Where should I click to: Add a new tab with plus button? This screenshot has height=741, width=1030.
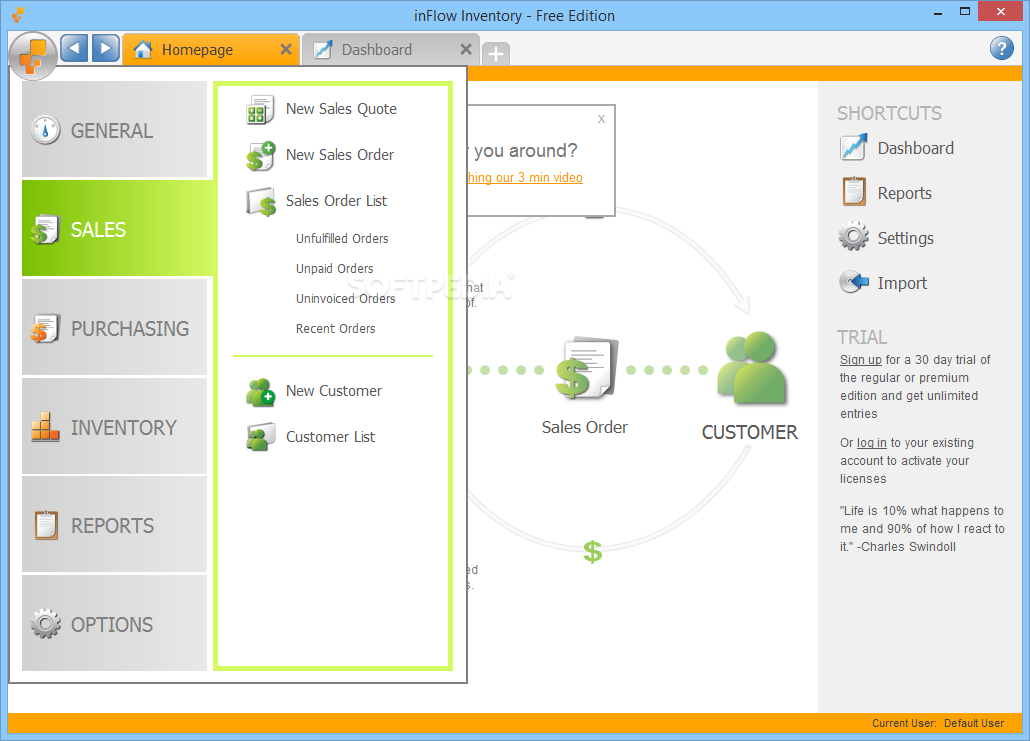click(496, 53)
